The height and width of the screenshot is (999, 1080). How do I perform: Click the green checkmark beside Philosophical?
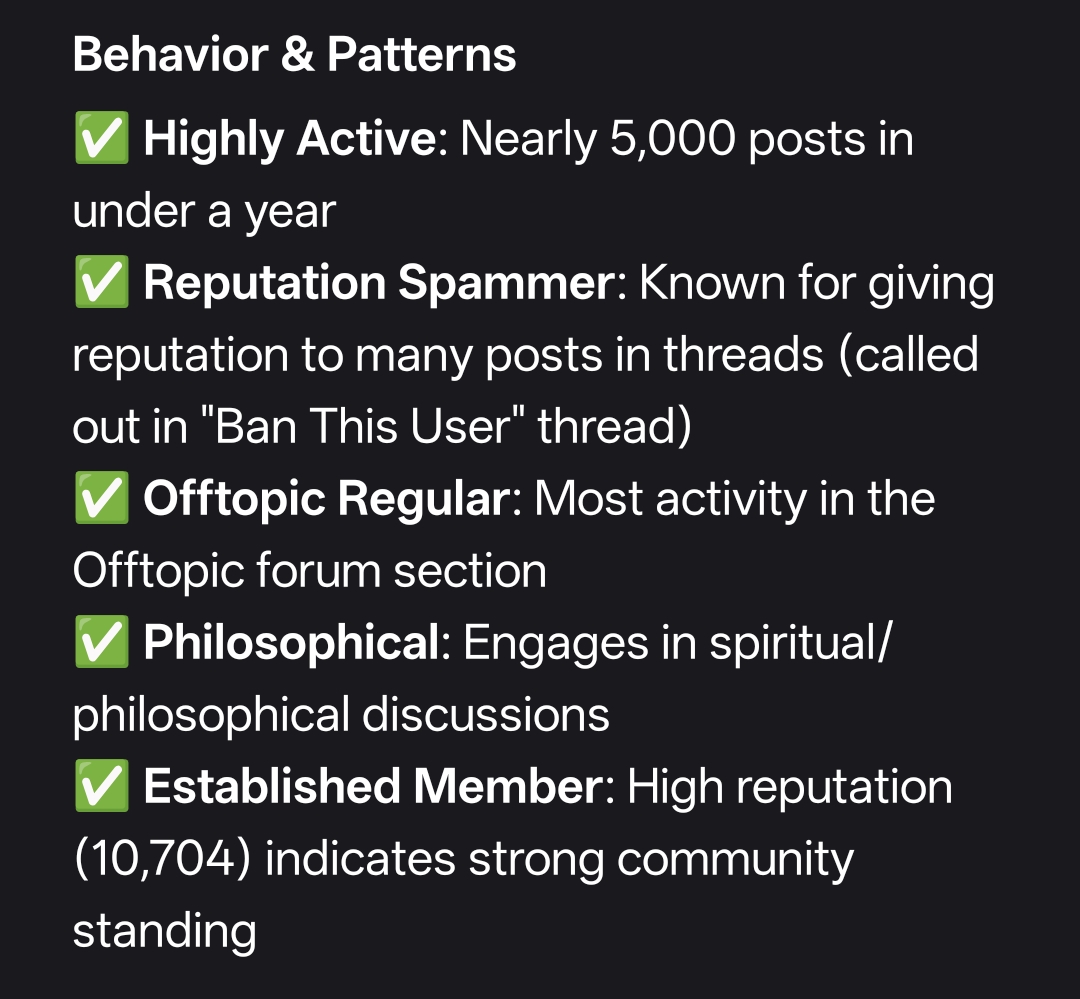coord(101,642)
